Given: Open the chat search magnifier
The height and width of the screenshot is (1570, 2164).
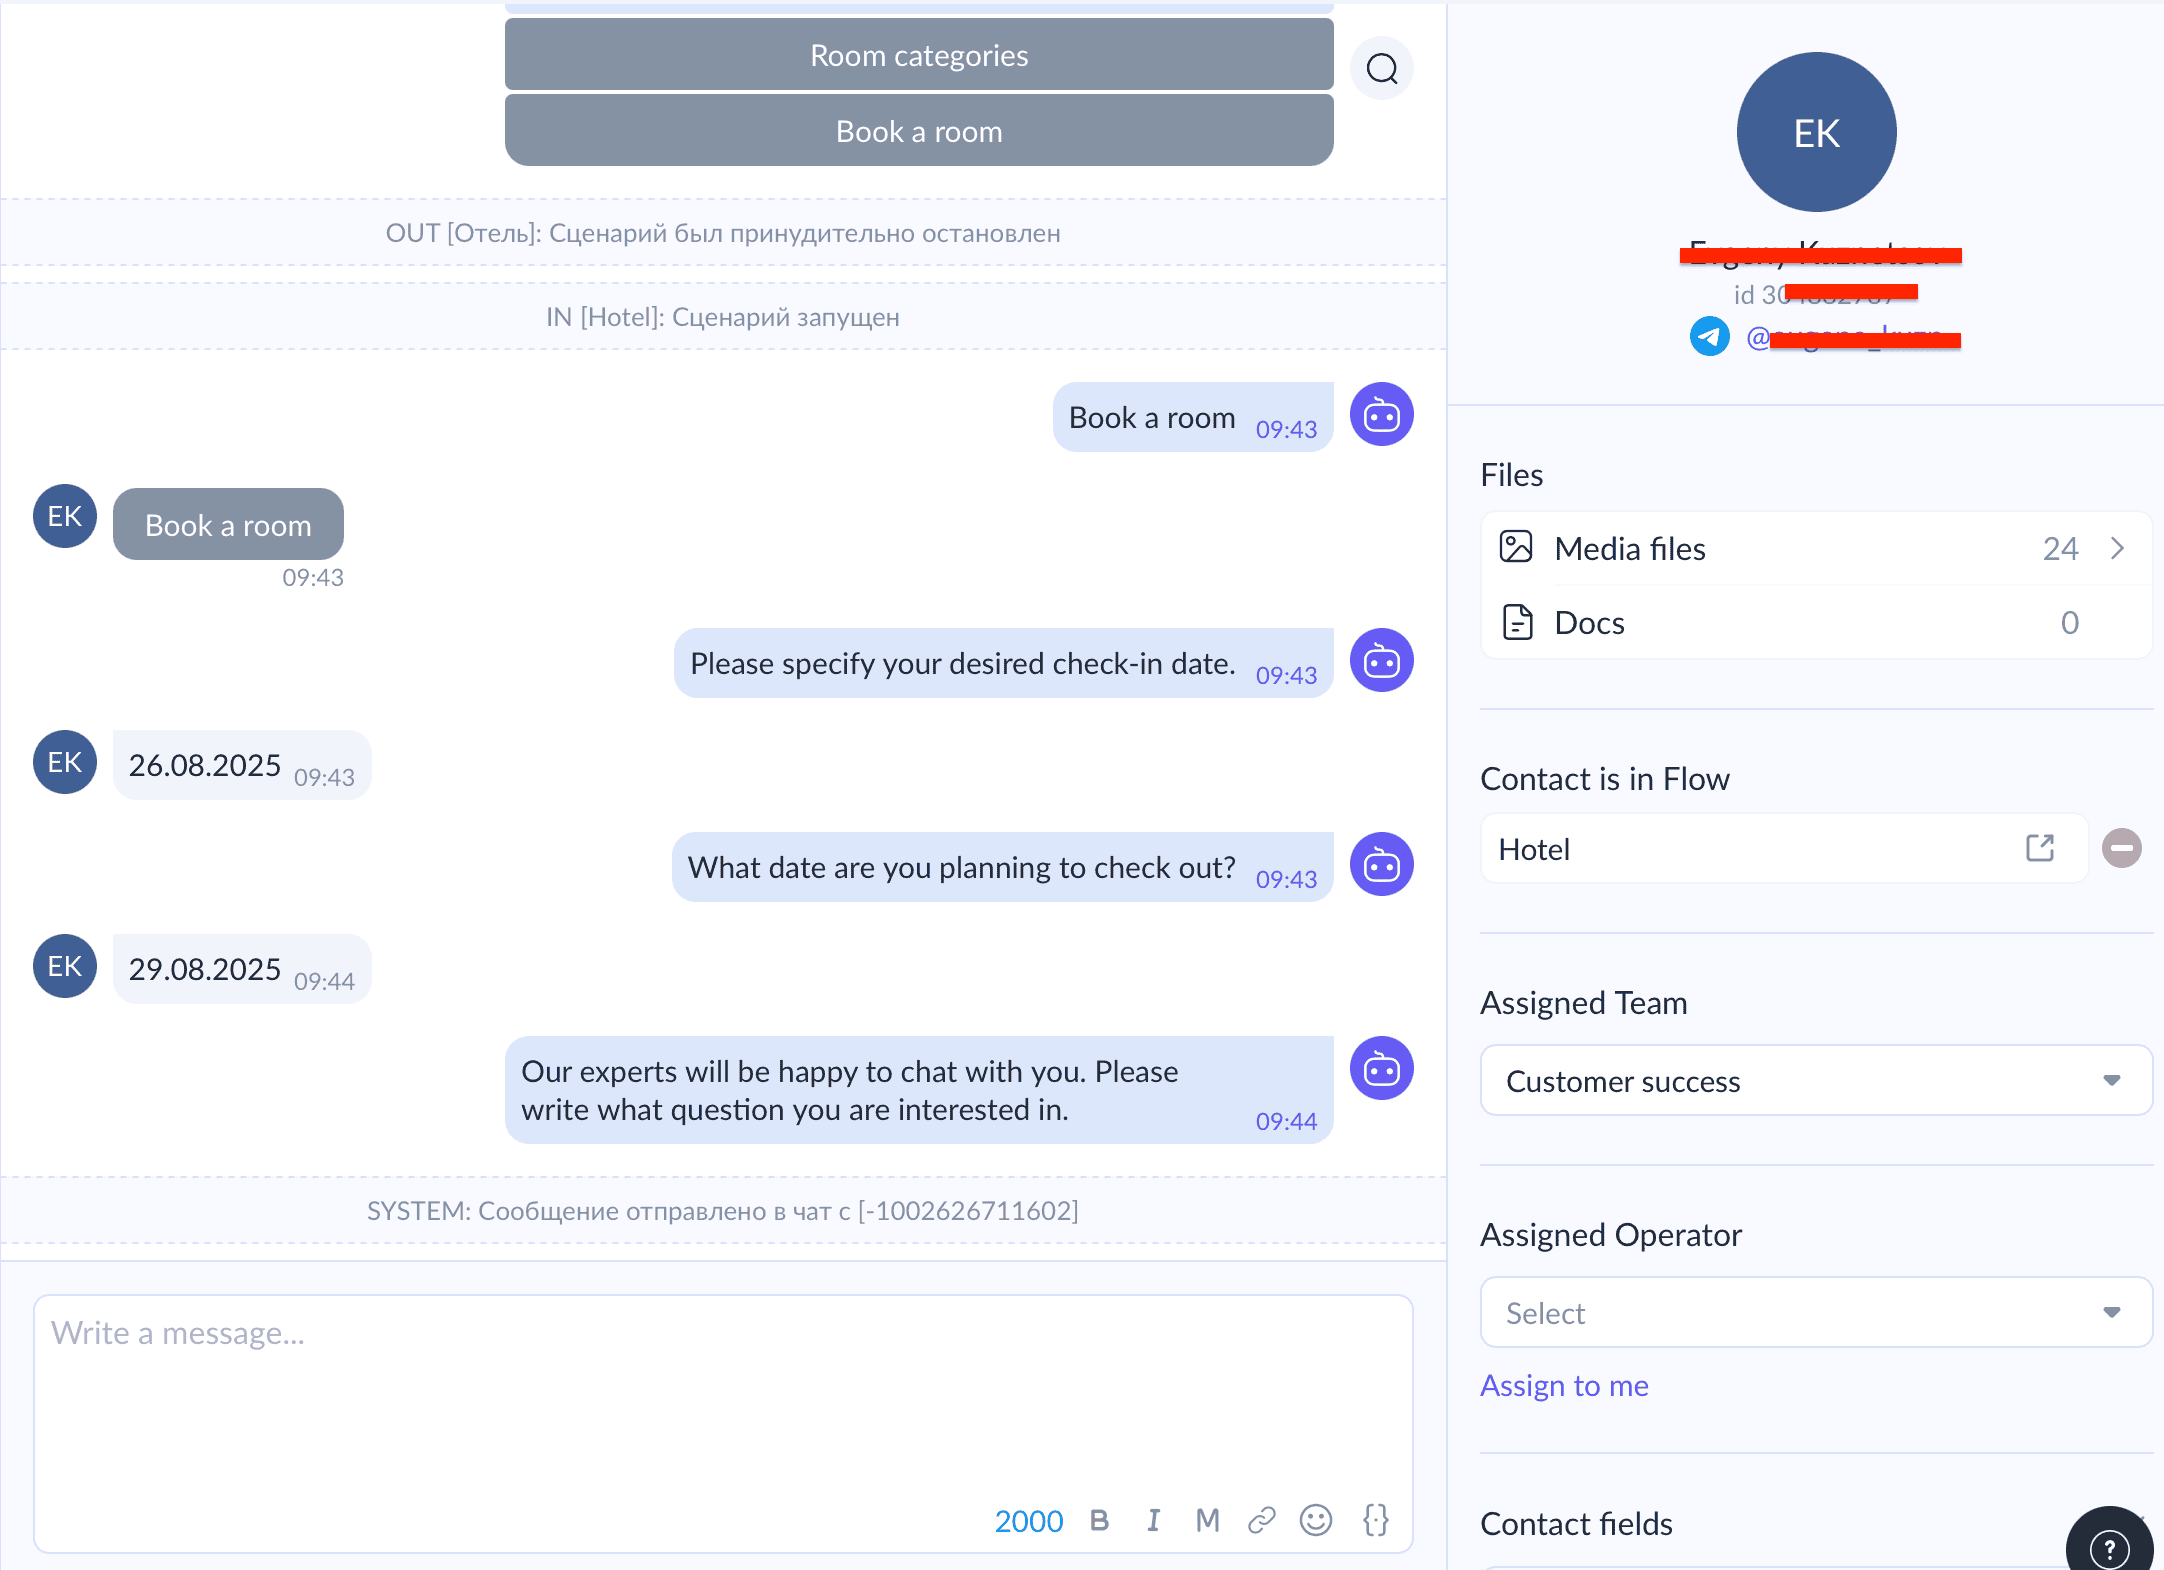Looking at the screenshot, I should click(1381, 69).
